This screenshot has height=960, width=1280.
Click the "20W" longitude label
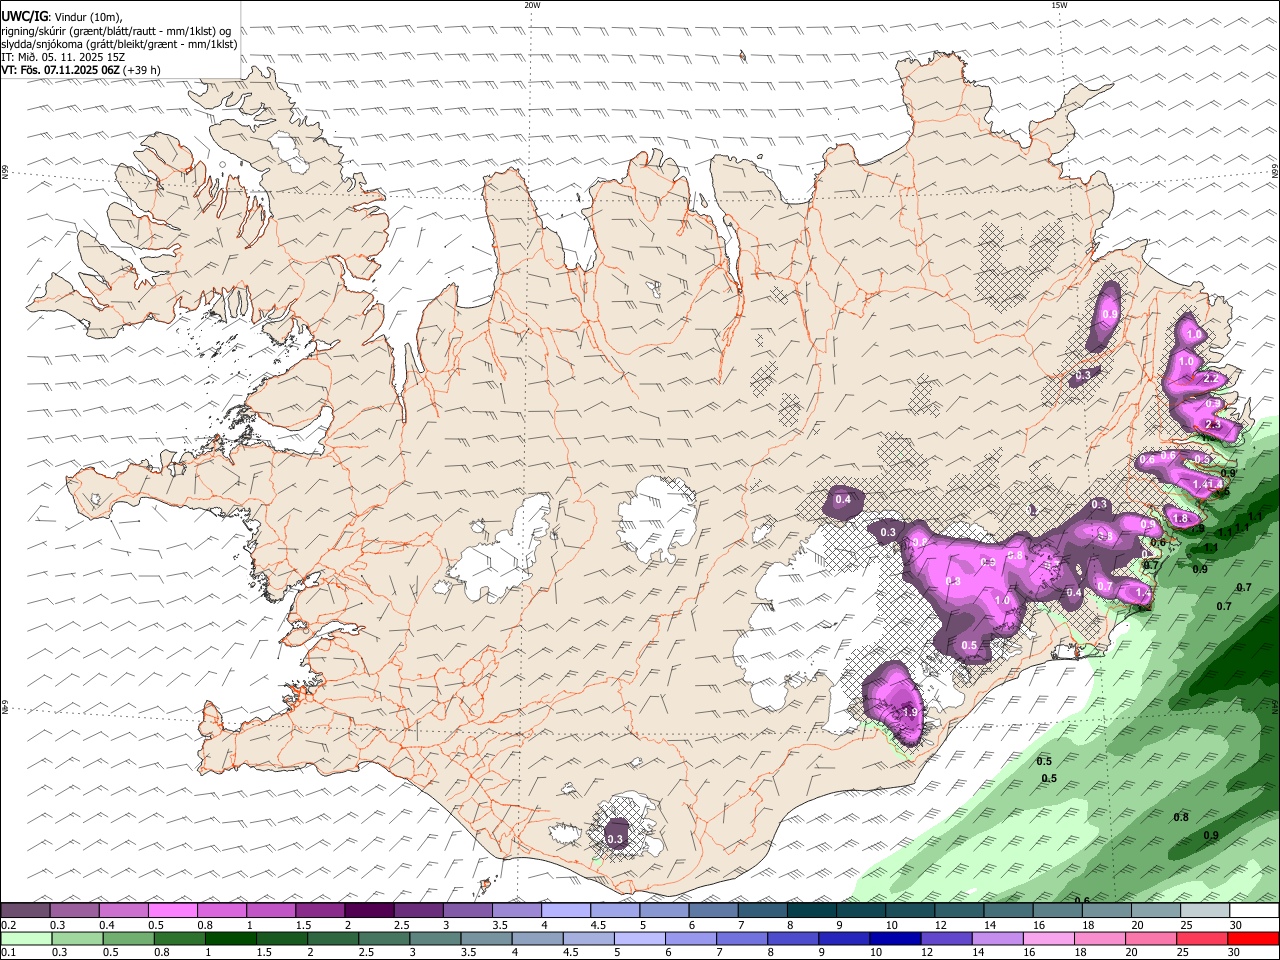pyautogui.click(x=532, y=5)
